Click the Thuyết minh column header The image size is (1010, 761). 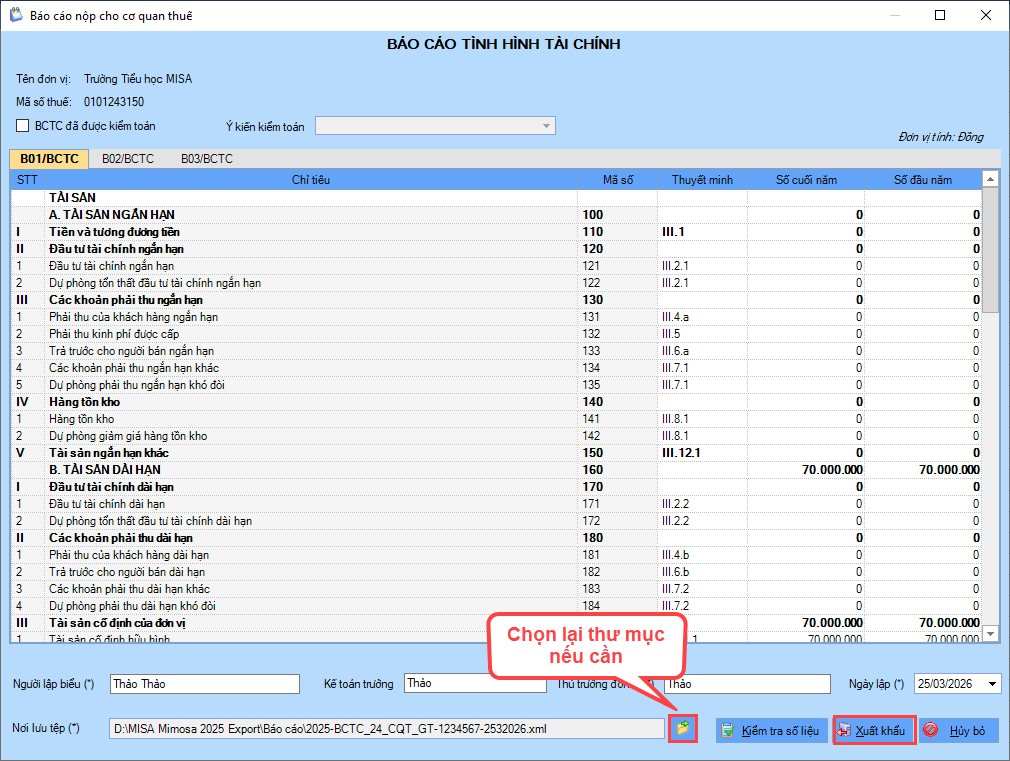tap(702, 180)
